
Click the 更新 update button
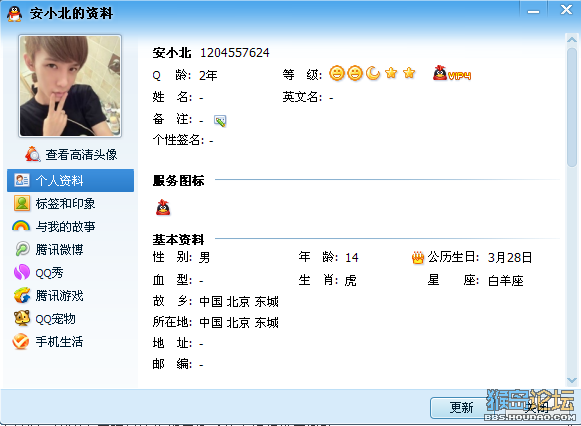click(x=461, y=407)
